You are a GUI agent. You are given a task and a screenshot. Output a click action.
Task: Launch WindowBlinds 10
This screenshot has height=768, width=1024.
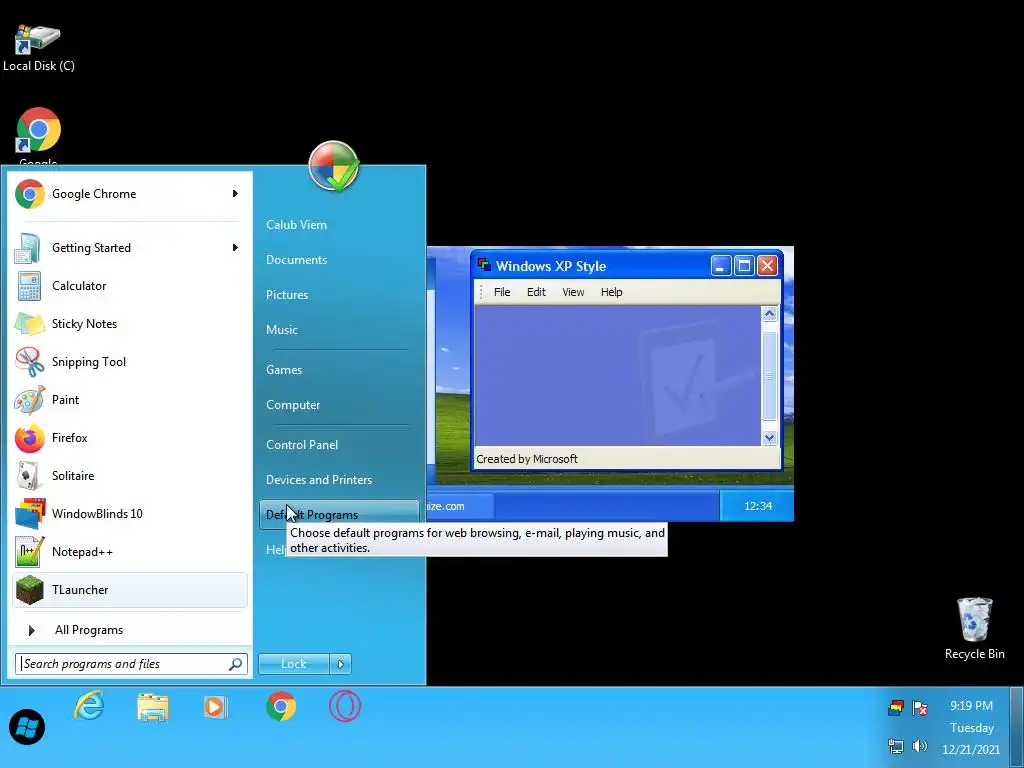(x=129, y=514)
